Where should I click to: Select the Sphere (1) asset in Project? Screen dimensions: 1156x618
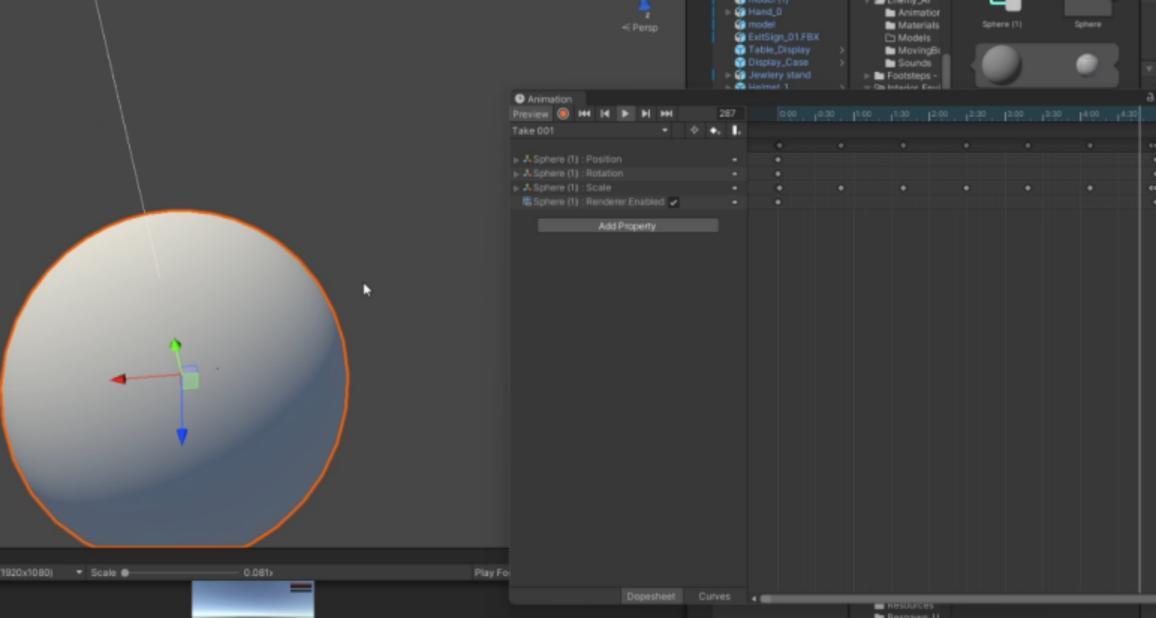tap(1002, 15)
